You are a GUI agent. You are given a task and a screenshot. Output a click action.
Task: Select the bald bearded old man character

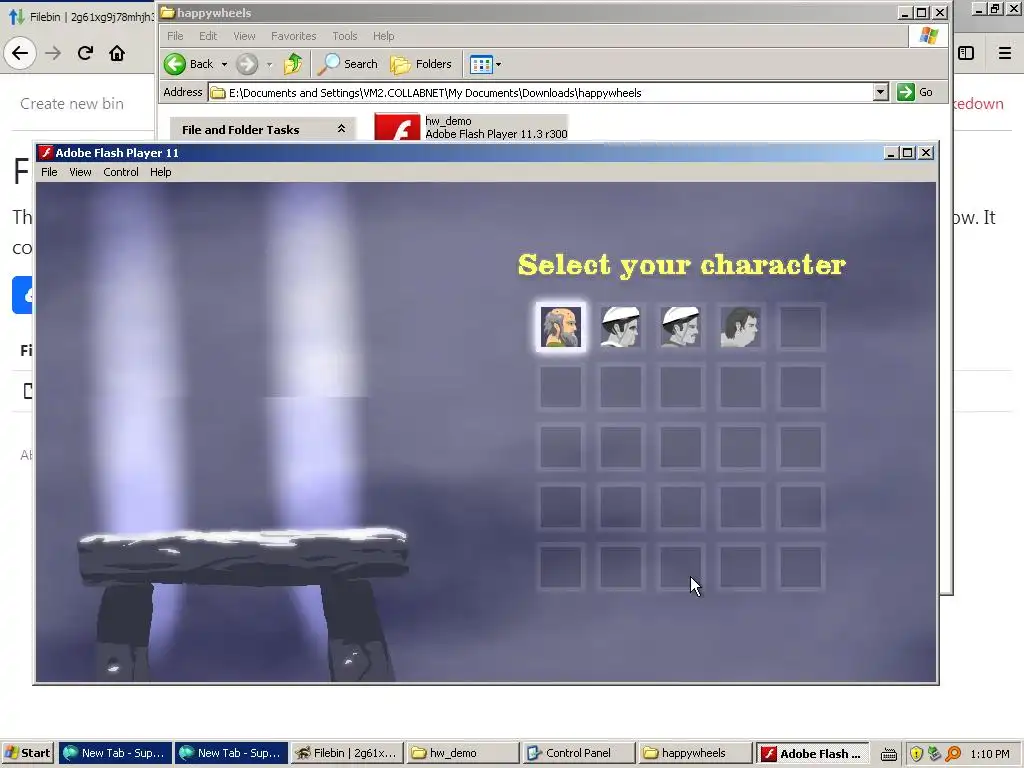click(560, 327)
